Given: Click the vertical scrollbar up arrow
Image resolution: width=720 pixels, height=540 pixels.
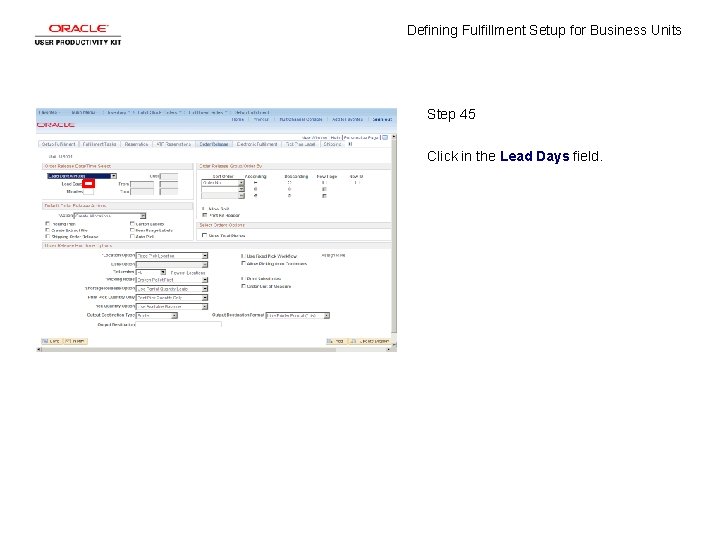Looking at the screenshot, I should click(394, 137).
